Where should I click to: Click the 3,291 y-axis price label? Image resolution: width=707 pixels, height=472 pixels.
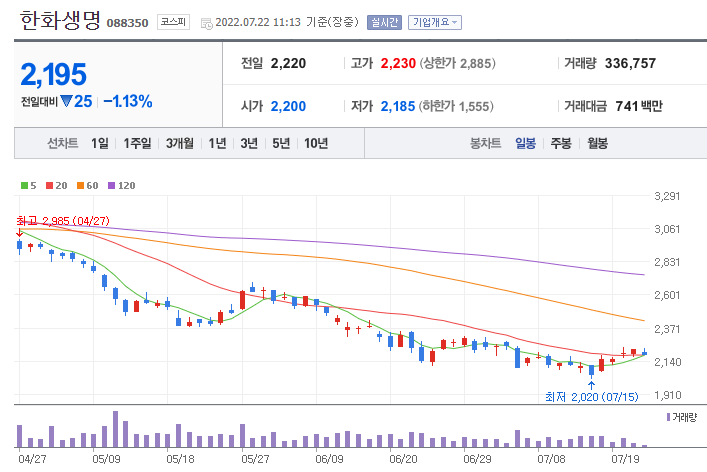pyautogui.click(x=667, y=196)
